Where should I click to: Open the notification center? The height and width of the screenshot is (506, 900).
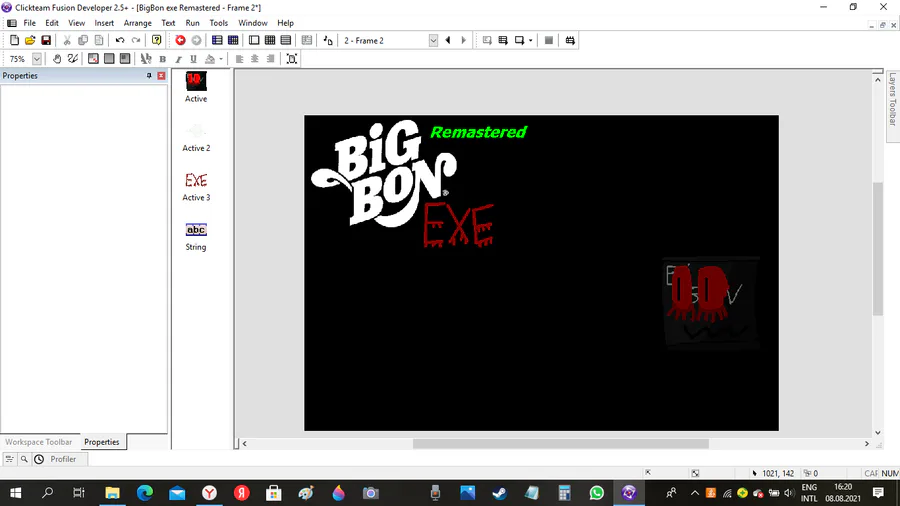tap(878, 493)
